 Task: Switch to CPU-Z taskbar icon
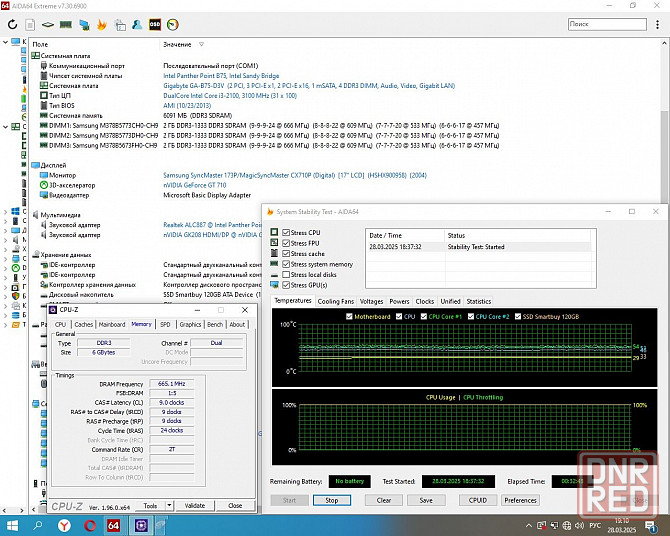(141, 525)
